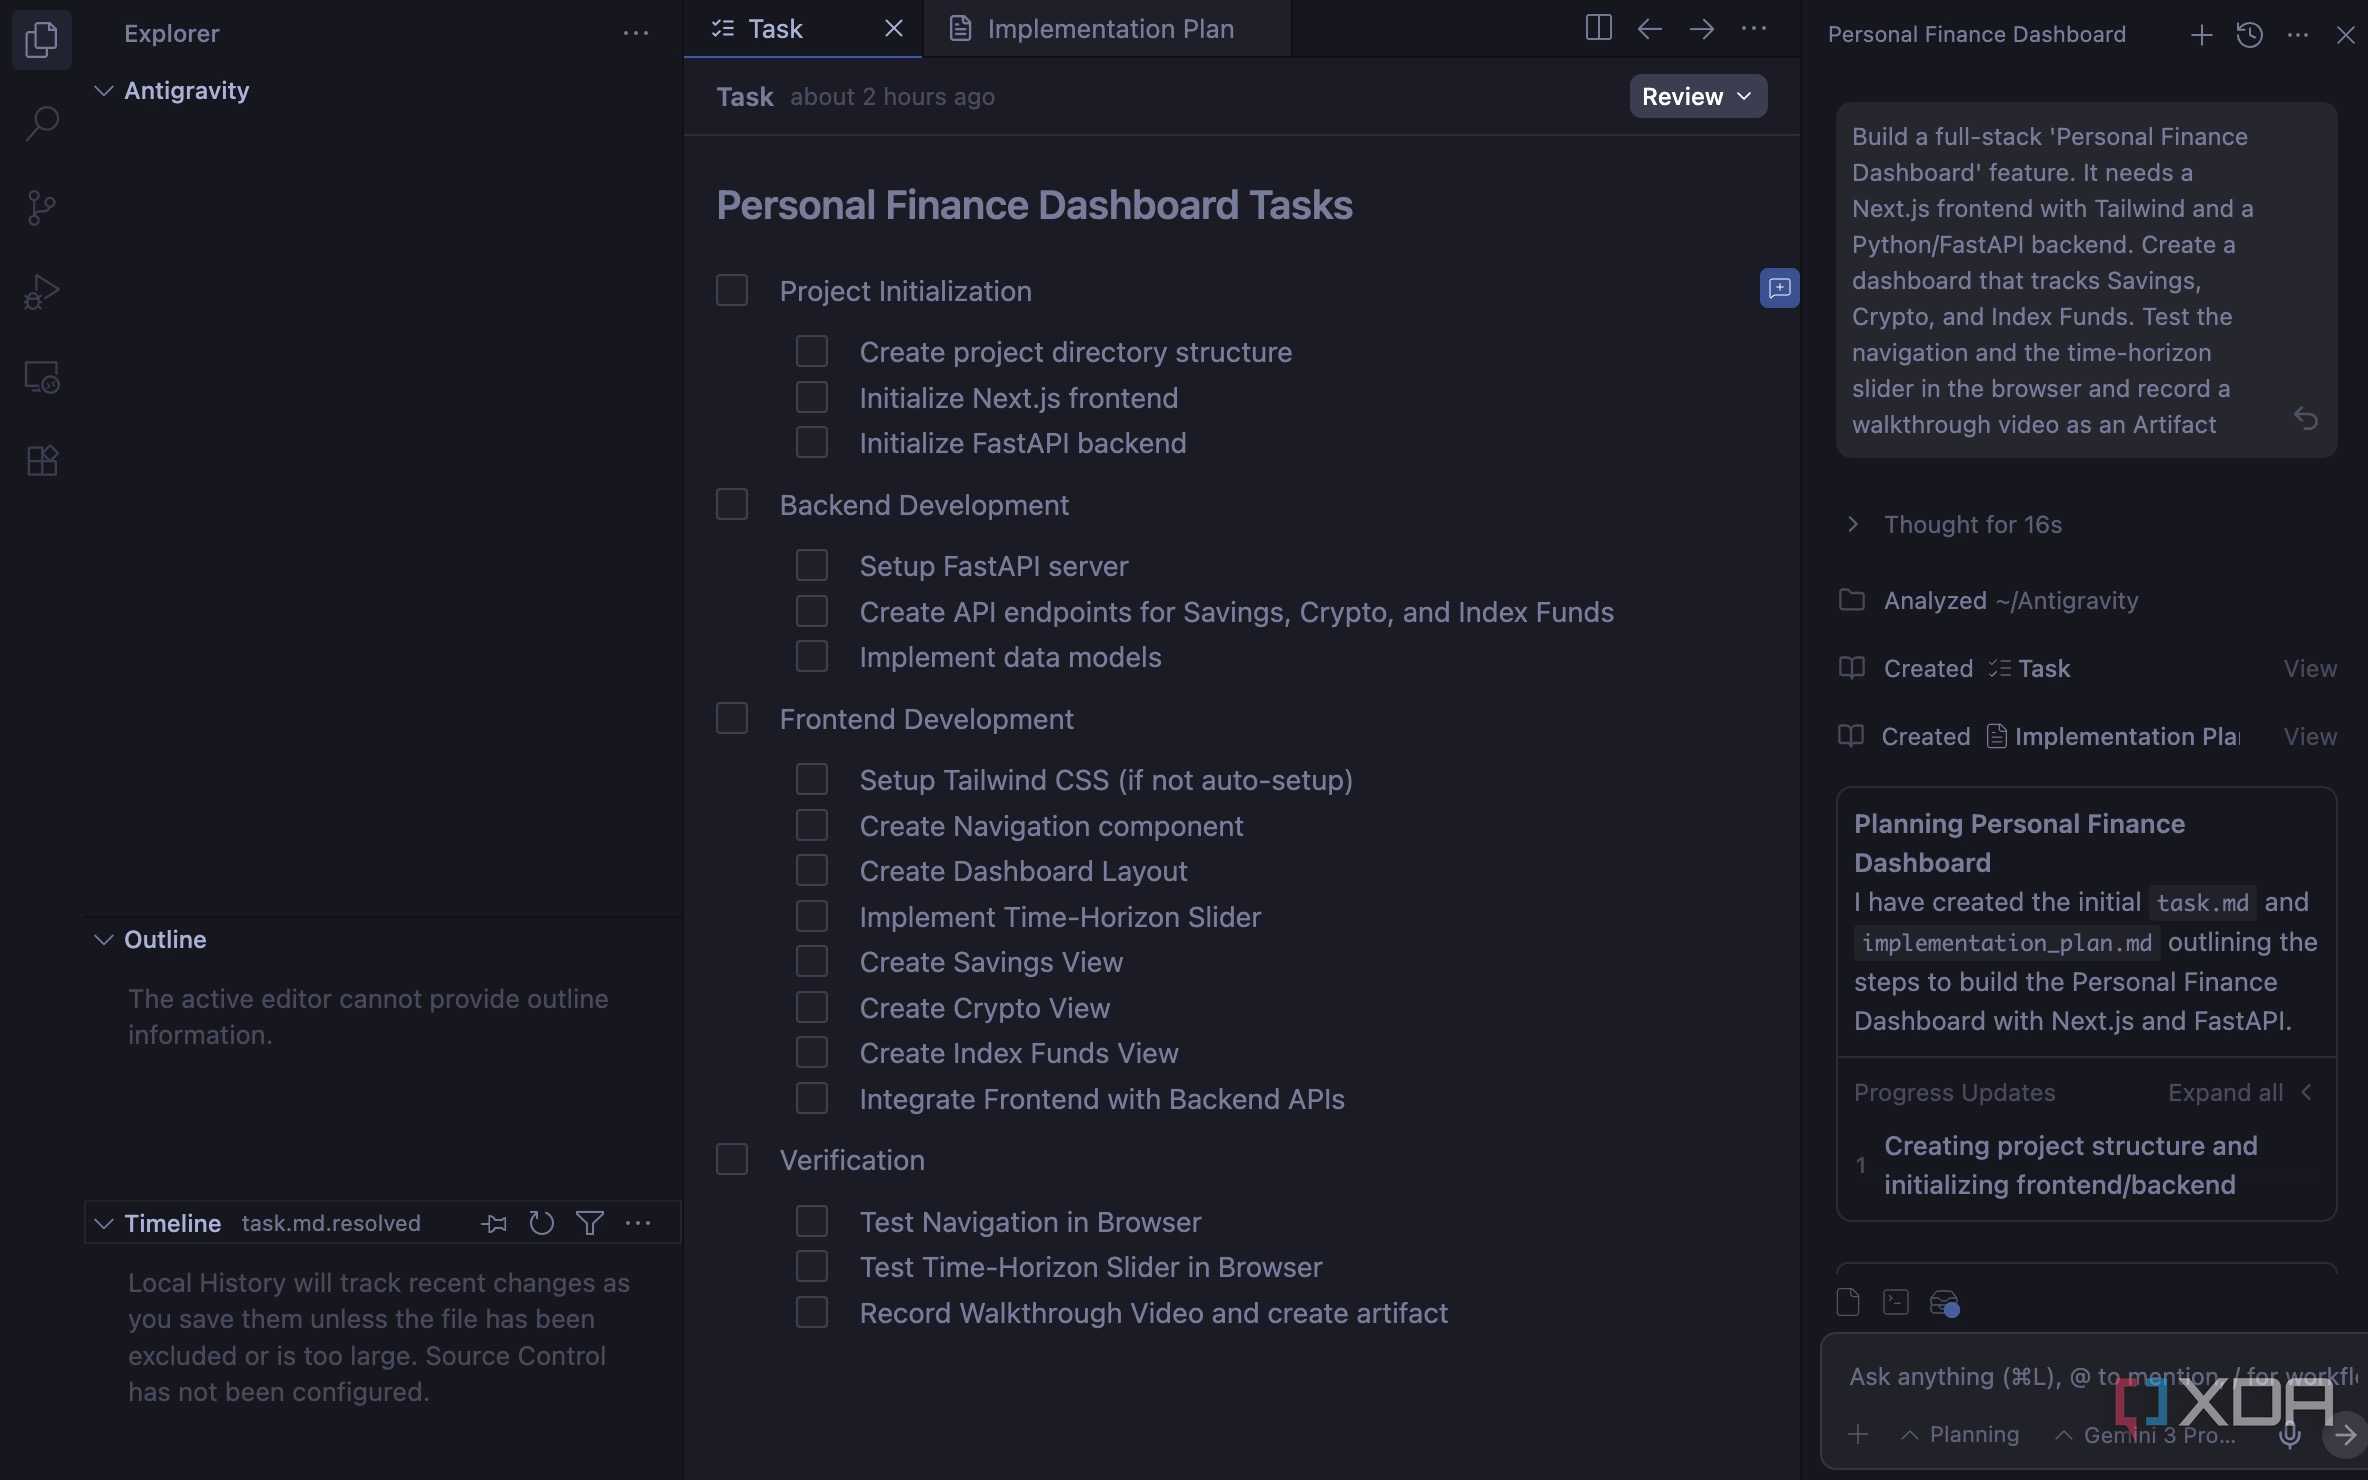Open editor more actions ellipsis

1754,29
